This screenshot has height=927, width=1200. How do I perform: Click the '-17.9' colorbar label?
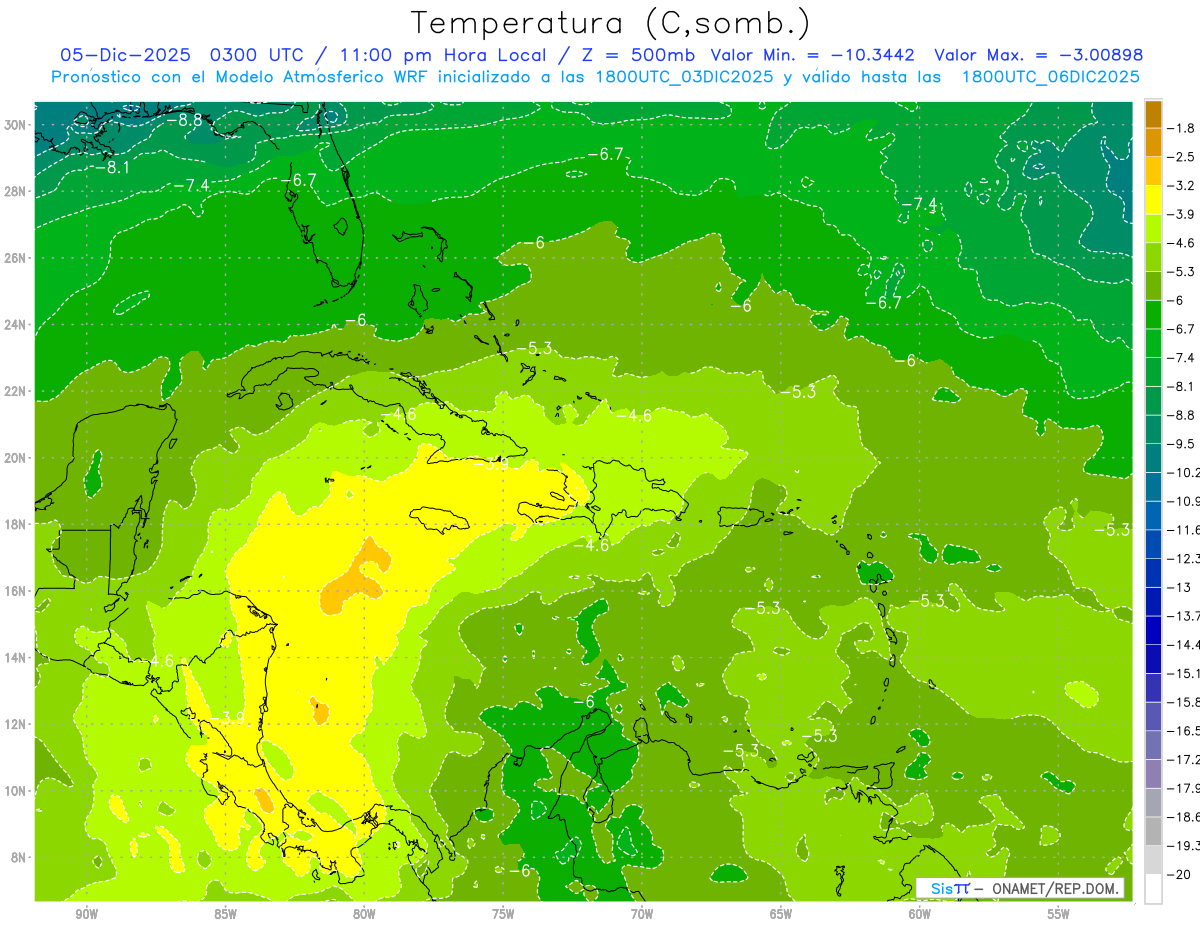1184,788
